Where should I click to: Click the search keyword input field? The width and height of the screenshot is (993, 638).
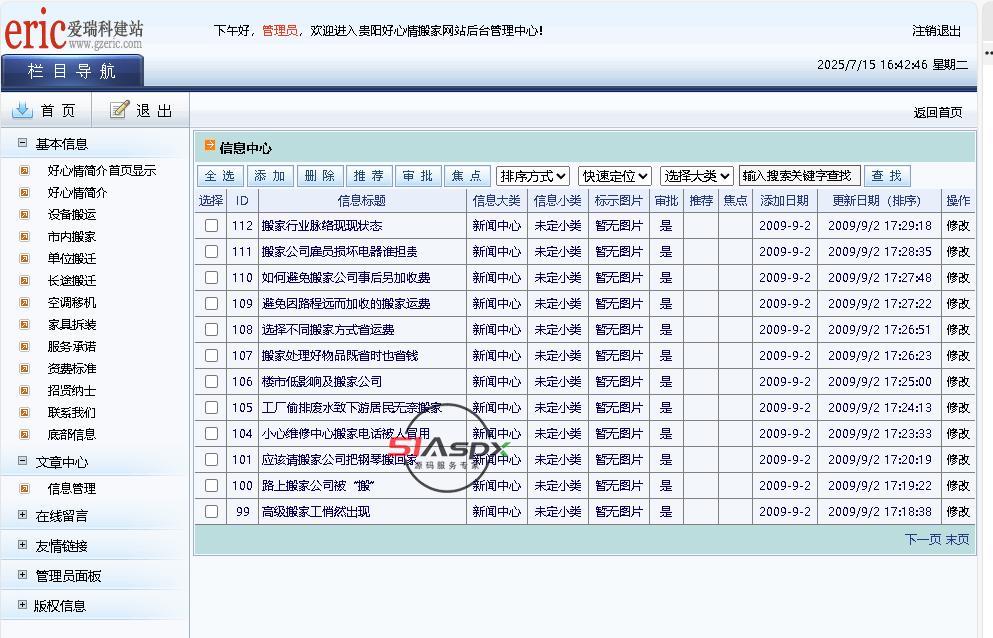(799, 176)
